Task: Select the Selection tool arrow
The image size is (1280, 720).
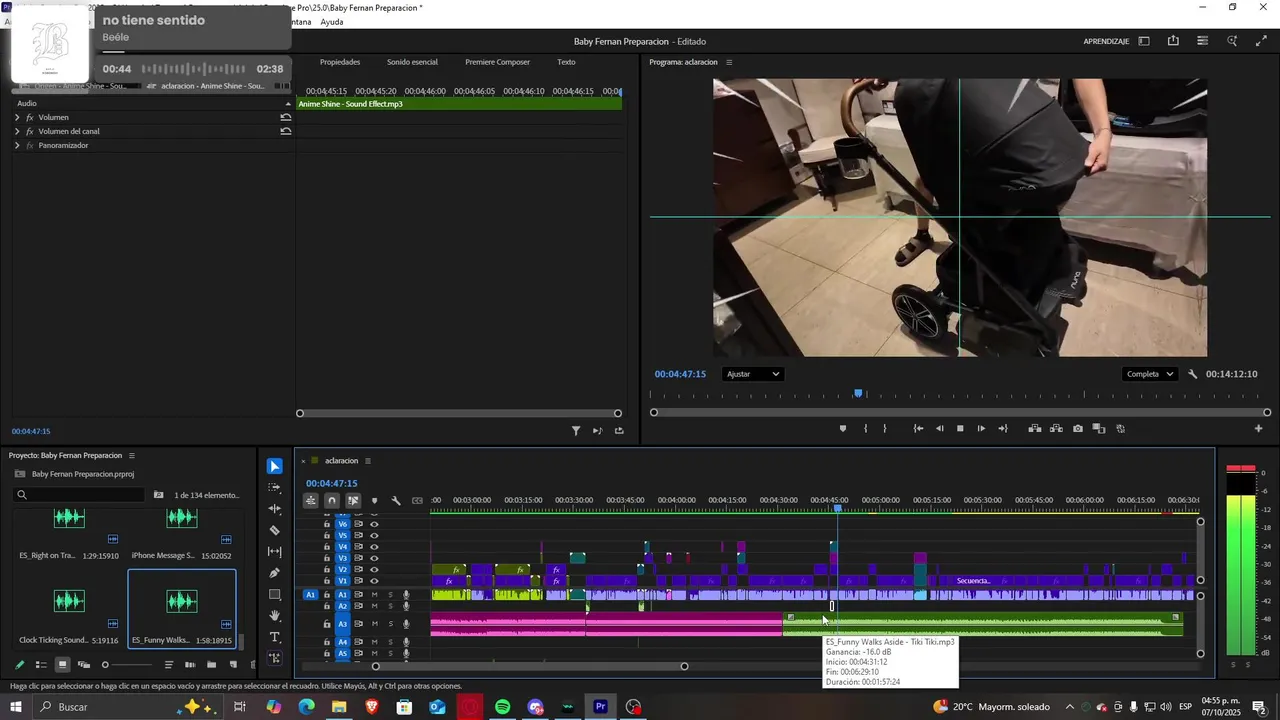Action: click(275, 466)
